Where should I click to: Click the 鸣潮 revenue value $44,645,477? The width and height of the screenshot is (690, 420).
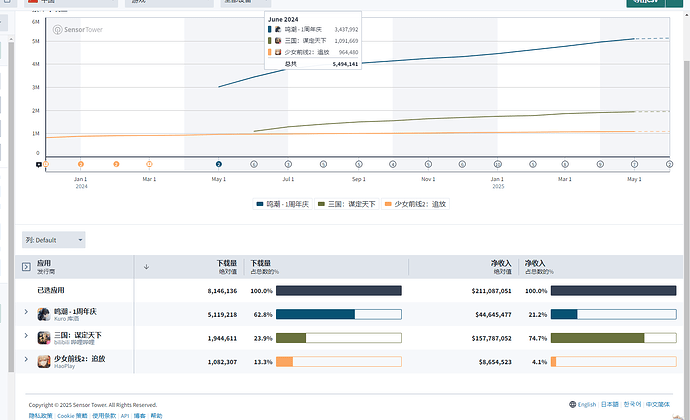coord(493,315)
